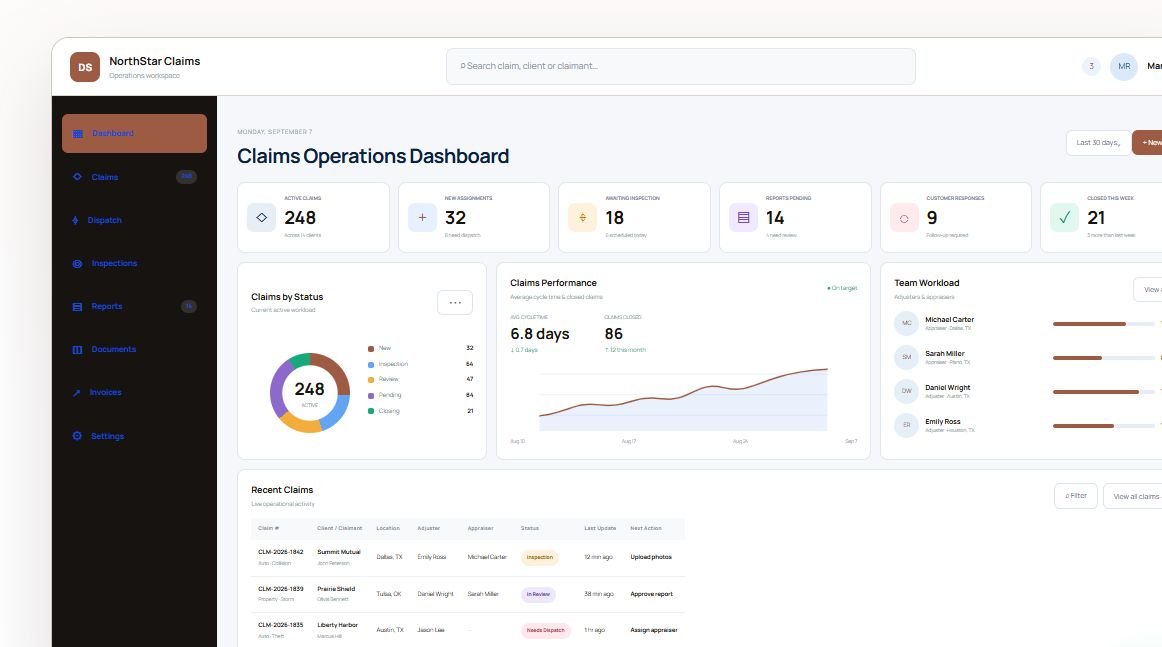1162x647 pixels.
Task: Select Inspections in the sidebar
Action: [x=134, y=263]
